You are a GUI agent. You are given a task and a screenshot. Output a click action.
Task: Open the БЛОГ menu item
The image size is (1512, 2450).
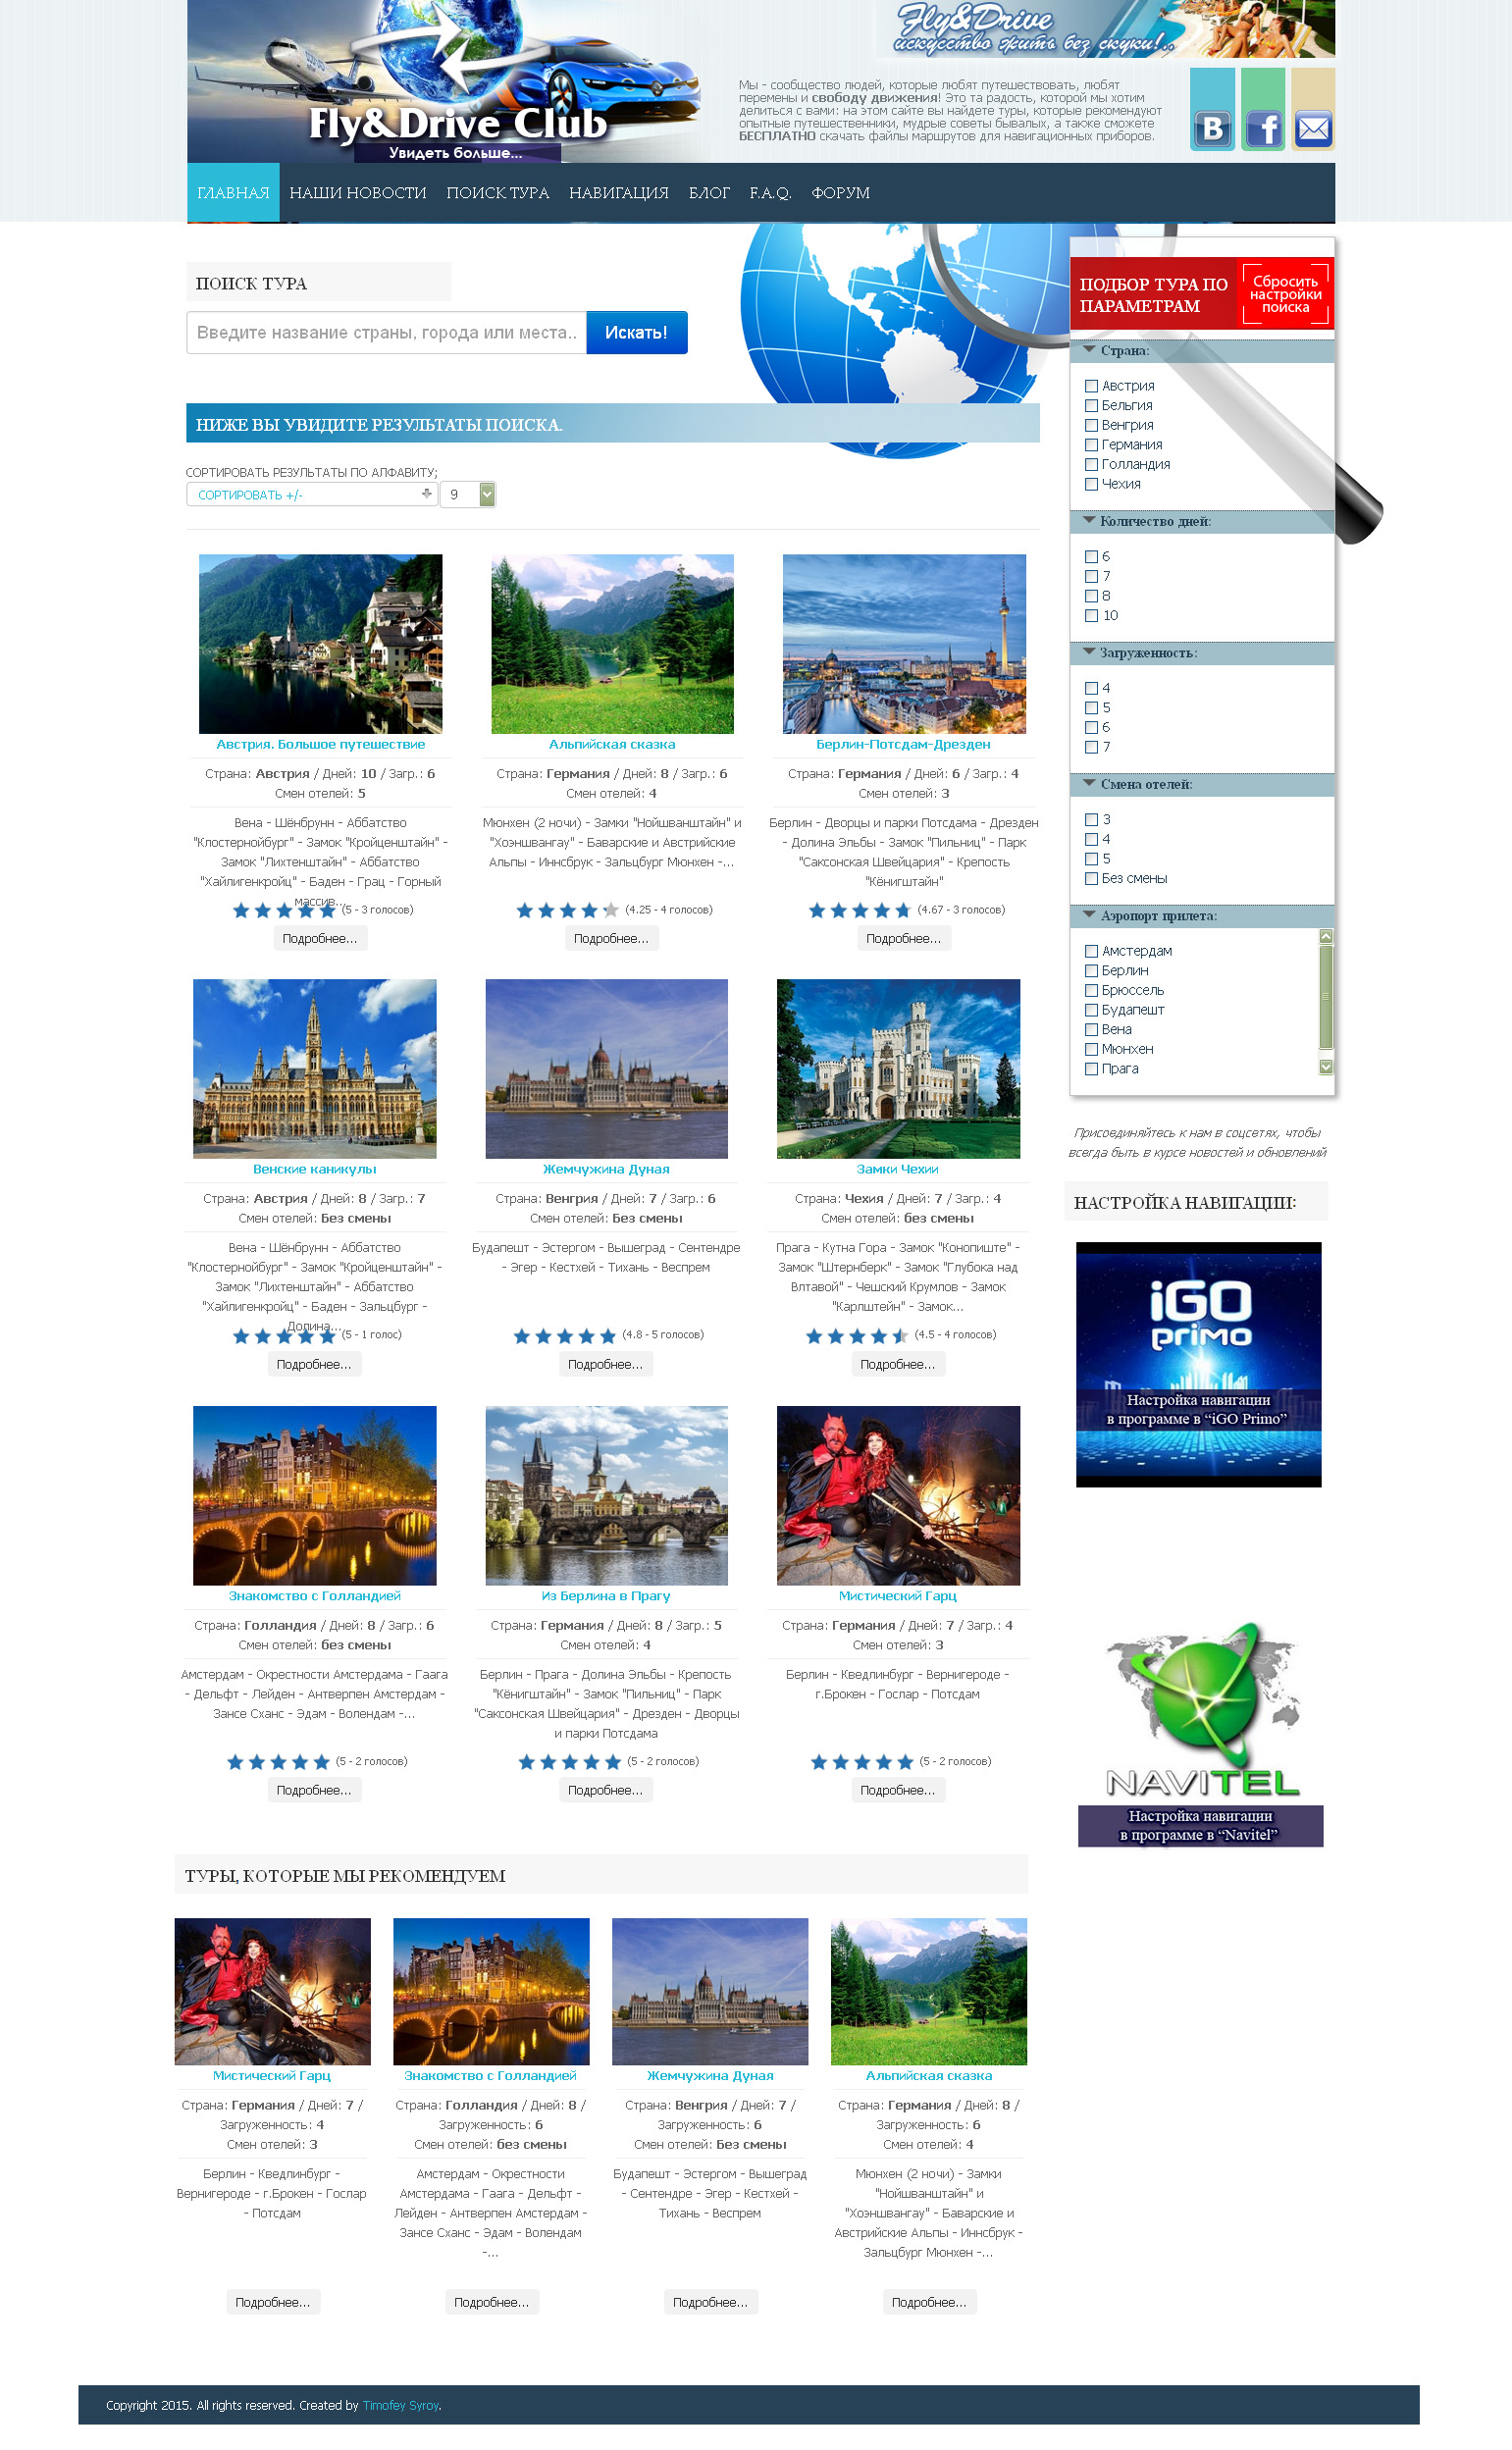tap(709, 193)
